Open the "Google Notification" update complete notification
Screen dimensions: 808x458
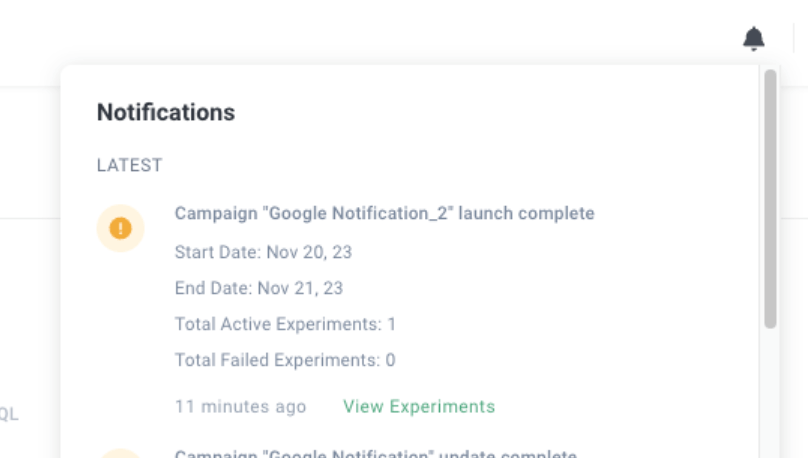point(376,454)
